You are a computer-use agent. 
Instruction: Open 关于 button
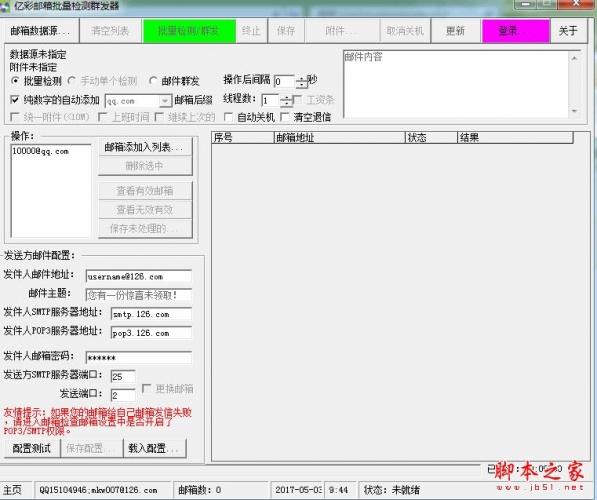pos(568,31)
